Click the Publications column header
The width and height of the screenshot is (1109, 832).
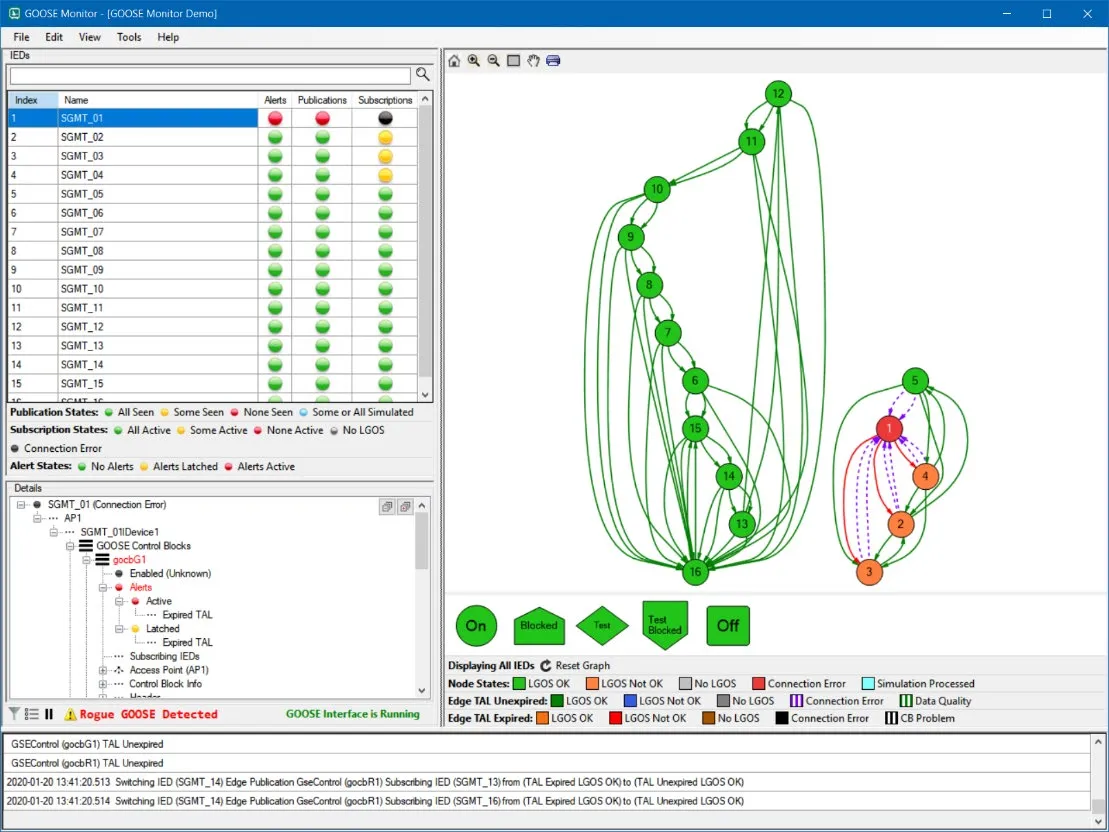click(x=322, y=100)
